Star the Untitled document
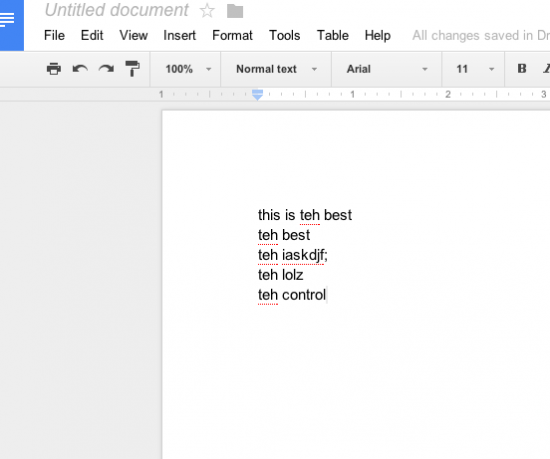The image size is (550, 459). pyautogui.click(x=207, y=11)
